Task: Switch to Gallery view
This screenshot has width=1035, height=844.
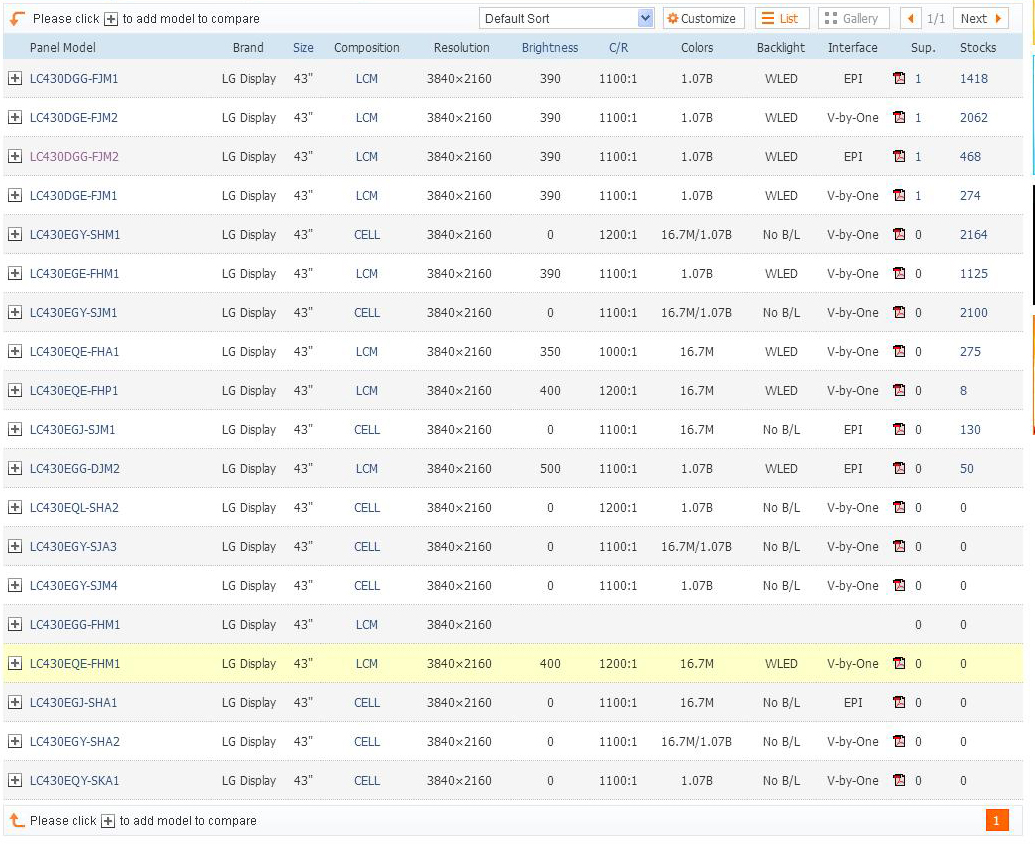Action: coord(853,18)
